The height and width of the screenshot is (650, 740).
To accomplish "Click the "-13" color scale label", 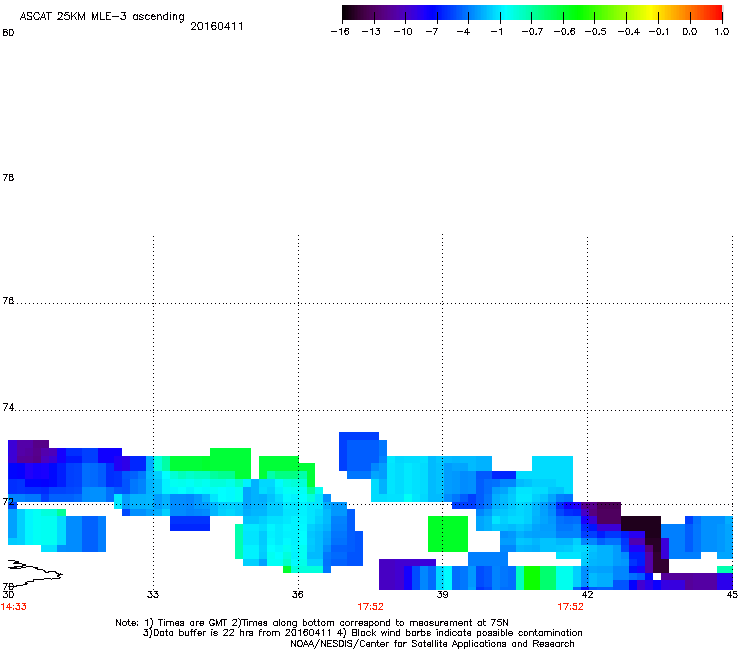I will 371,32.
